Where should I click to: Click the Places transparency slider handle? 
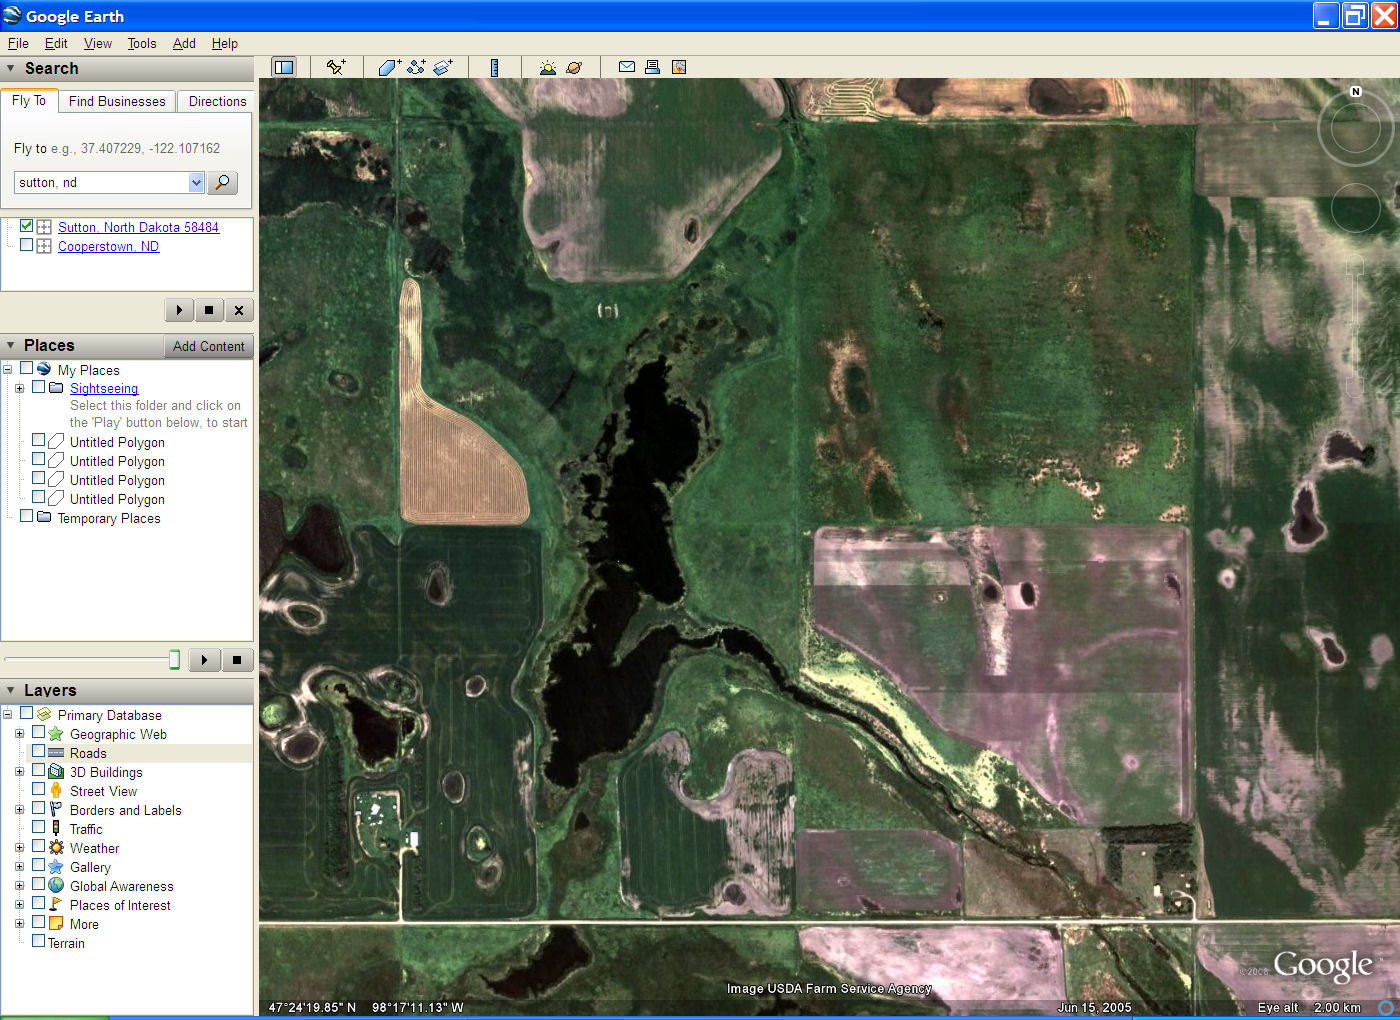(x=174, y=659)
